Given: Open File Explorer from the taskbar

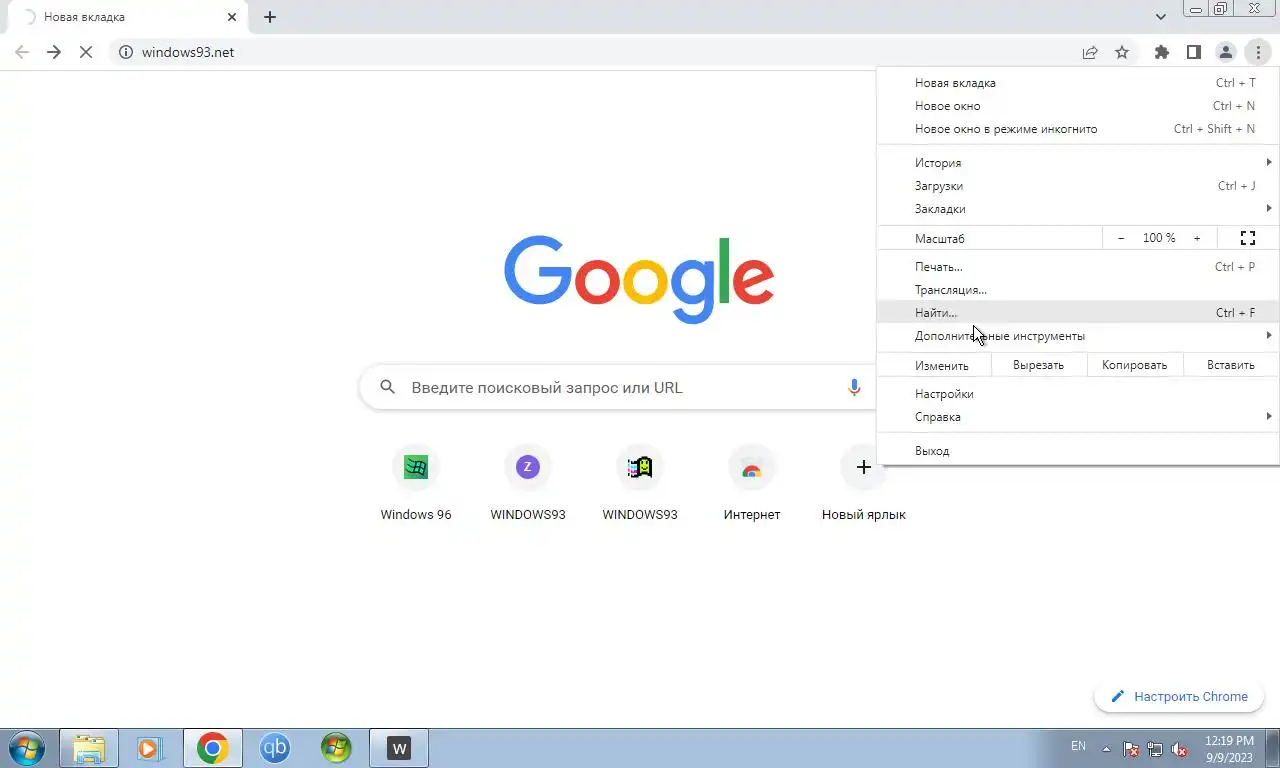Looking at the screenshot, I should tap(89, 748).
